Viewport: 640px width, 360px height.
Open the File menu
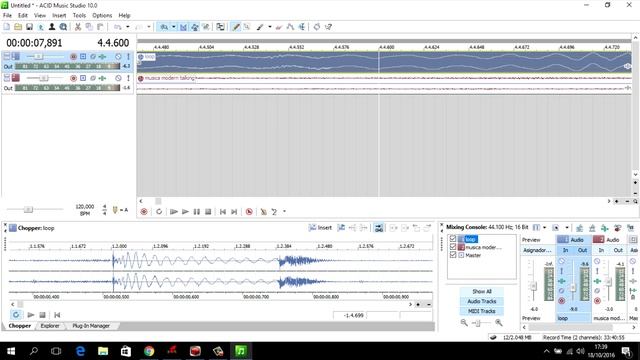tap(7, 16)
